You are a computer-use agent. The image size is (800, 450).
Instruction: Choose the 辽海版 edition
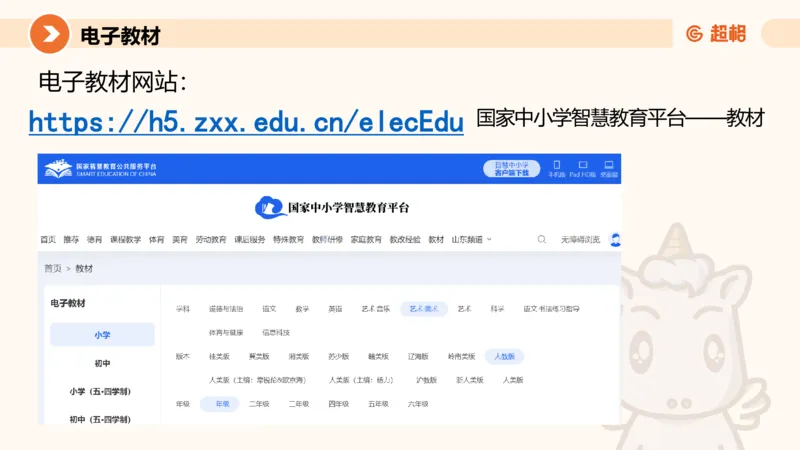418,356
